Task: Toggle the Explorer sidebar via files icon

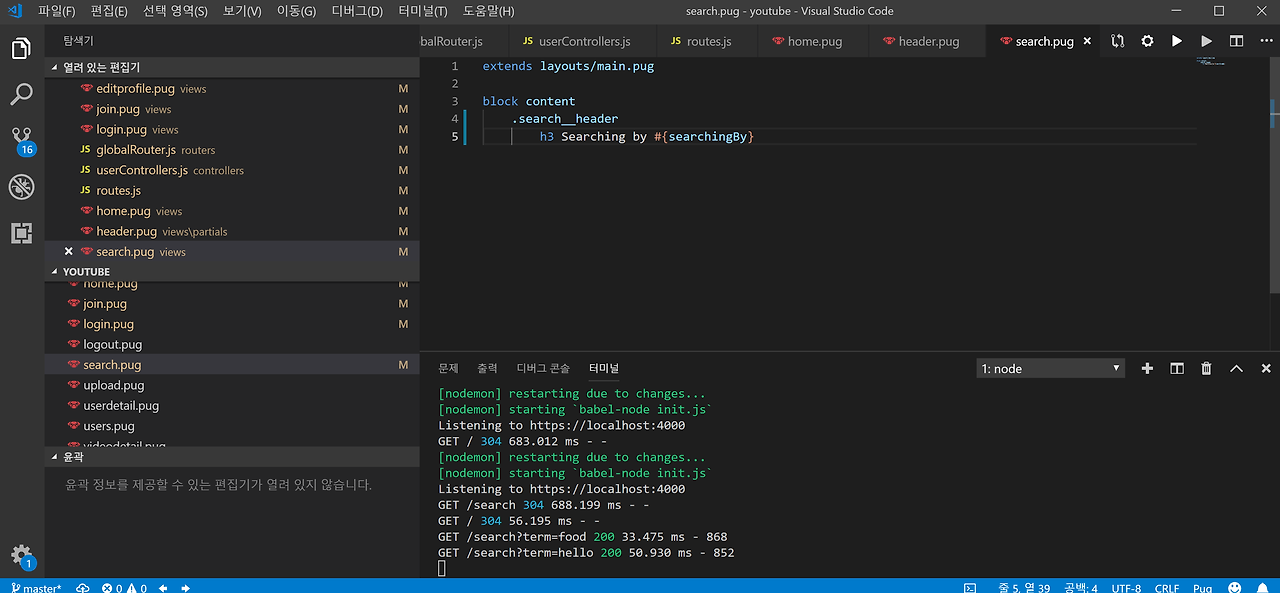Action: pos(21,49)
